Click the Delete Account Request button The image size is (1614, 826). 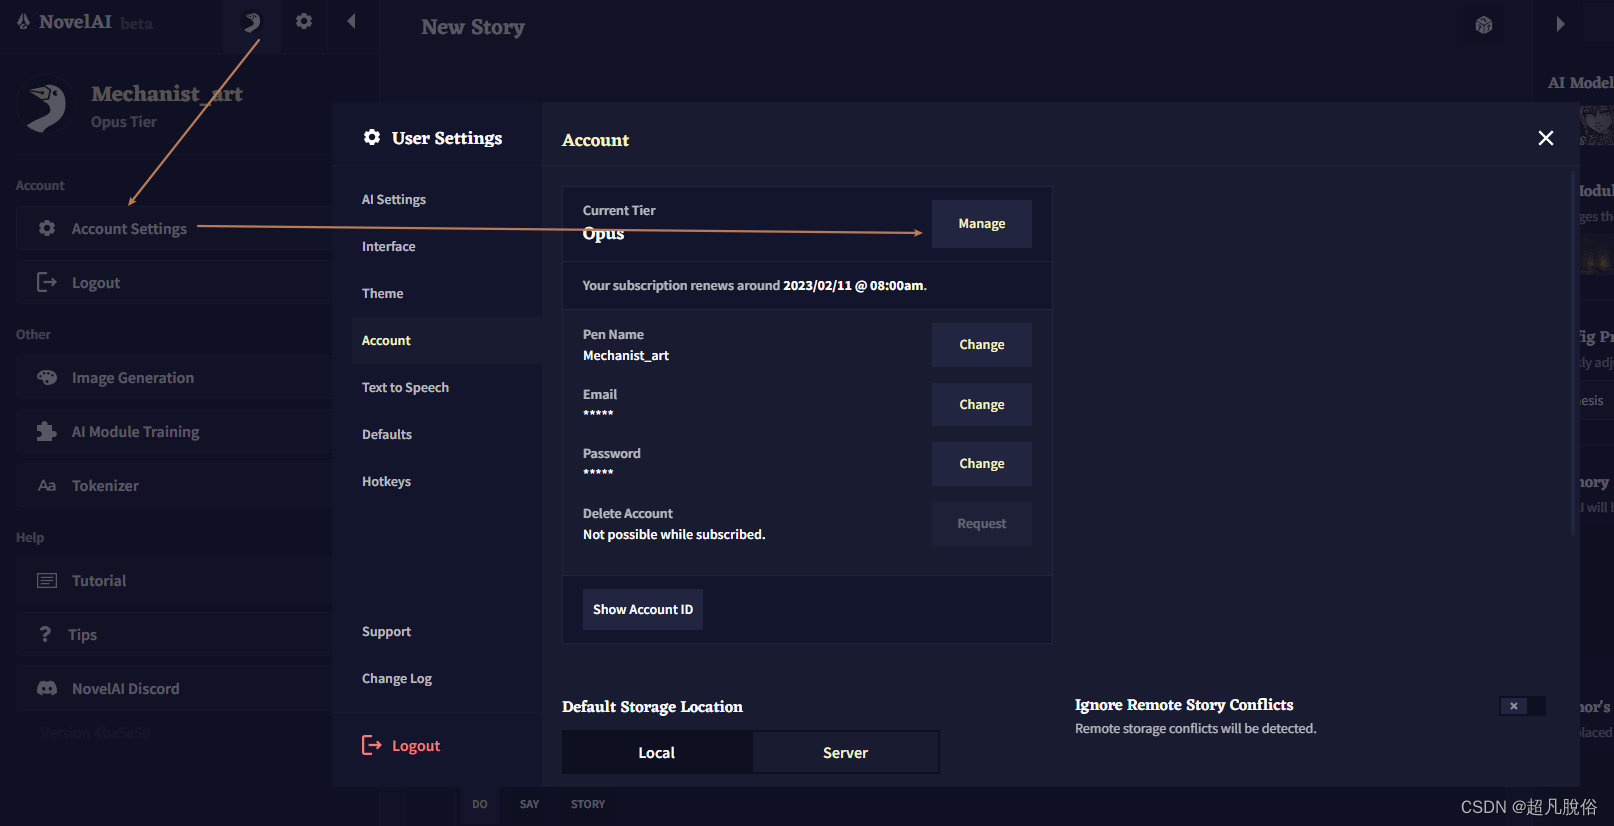pos(982,524)
